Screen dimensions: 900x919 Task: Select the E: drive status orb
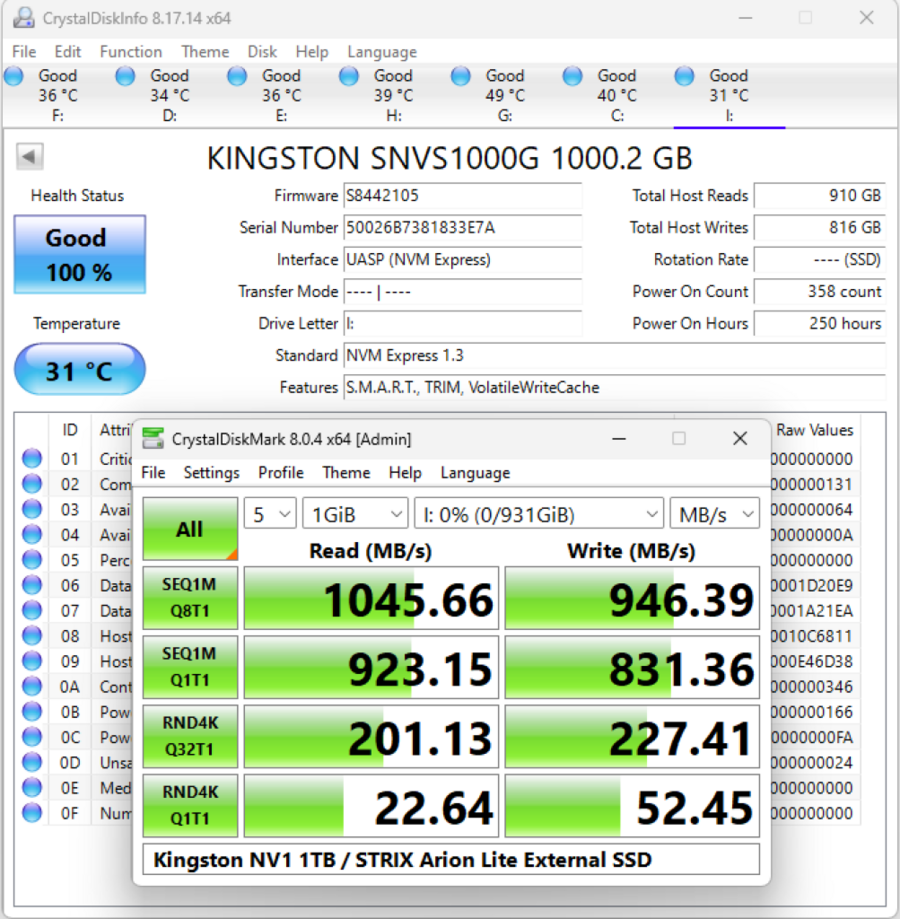pos(237,76)
